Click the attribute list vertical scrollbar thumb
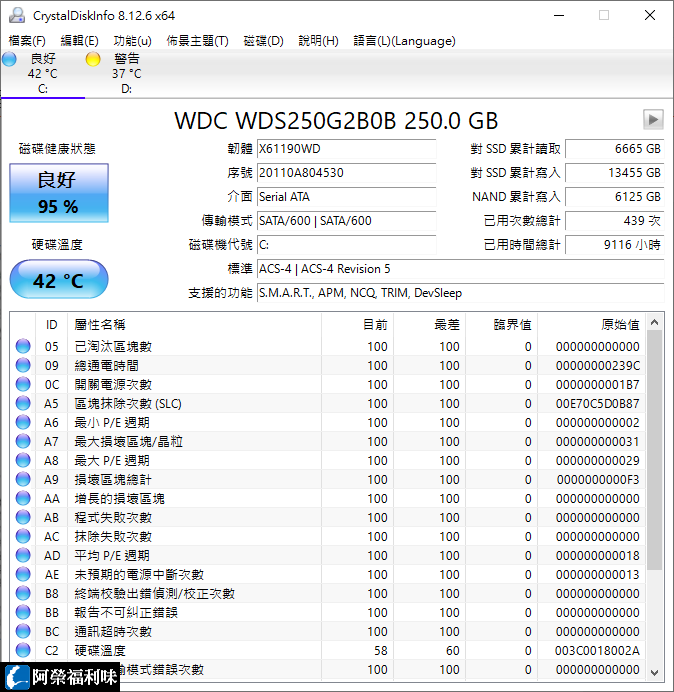 point(655,450)
